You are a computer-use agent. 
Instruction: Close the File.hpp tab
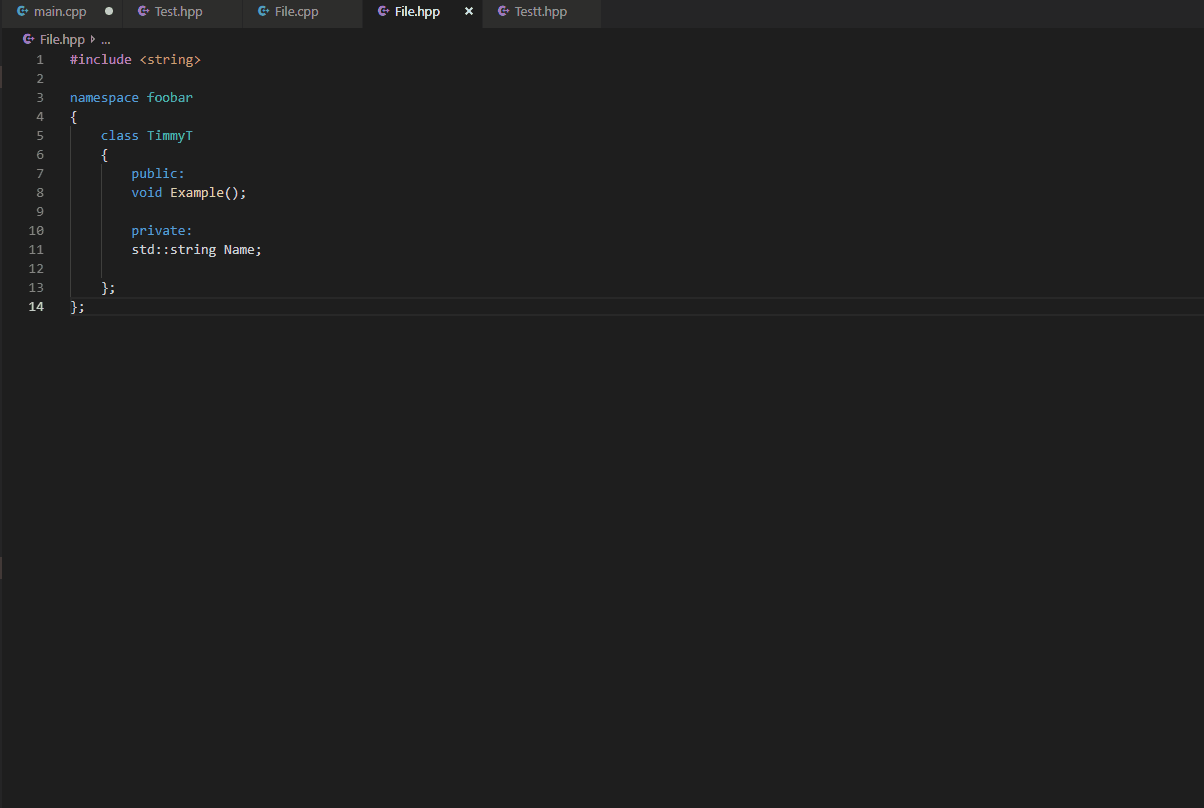pos(468,11)
